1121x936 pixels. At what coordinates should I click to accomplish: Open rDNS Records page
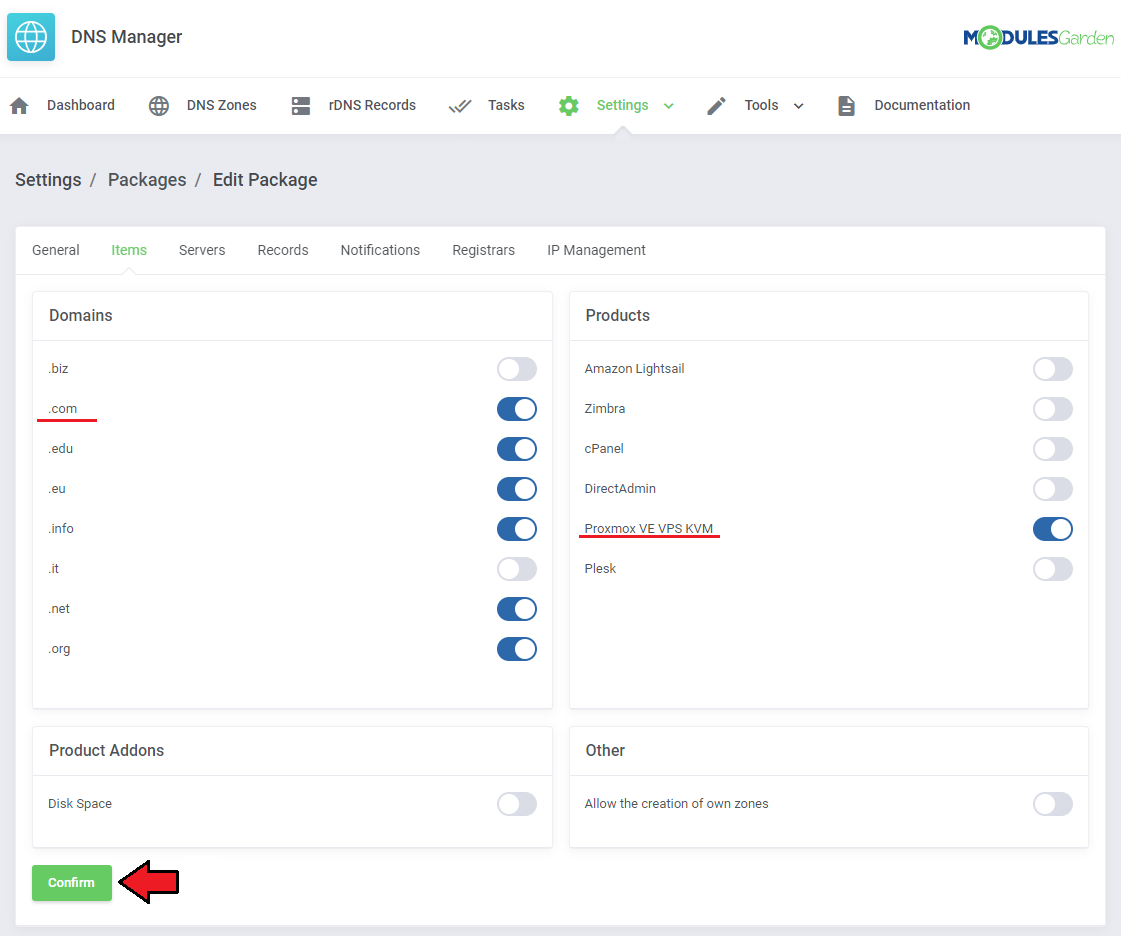point(372,105)
